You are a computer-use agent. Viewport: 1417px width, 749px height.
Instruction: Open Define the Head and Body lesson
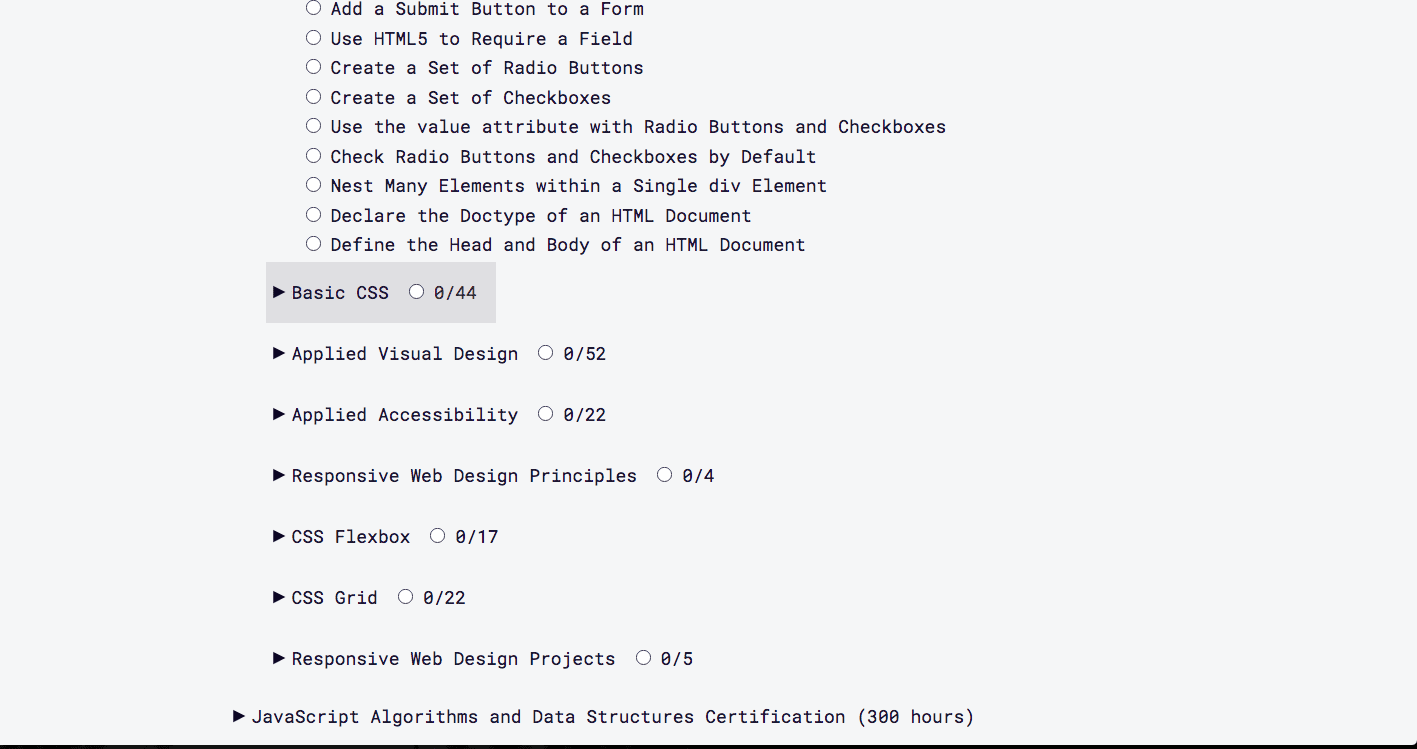click(568, 245)
